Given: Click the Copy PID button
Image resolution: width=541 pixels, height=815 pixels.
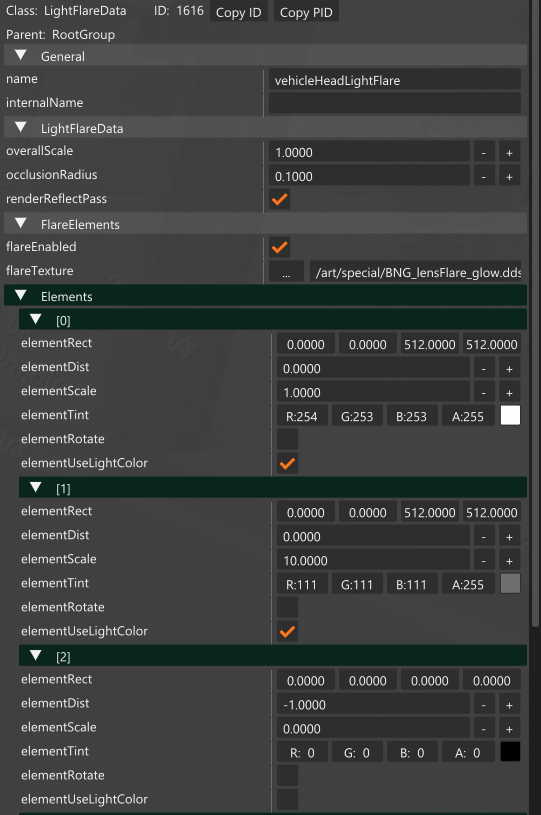Looking at the screenshot, I should 306,12.
